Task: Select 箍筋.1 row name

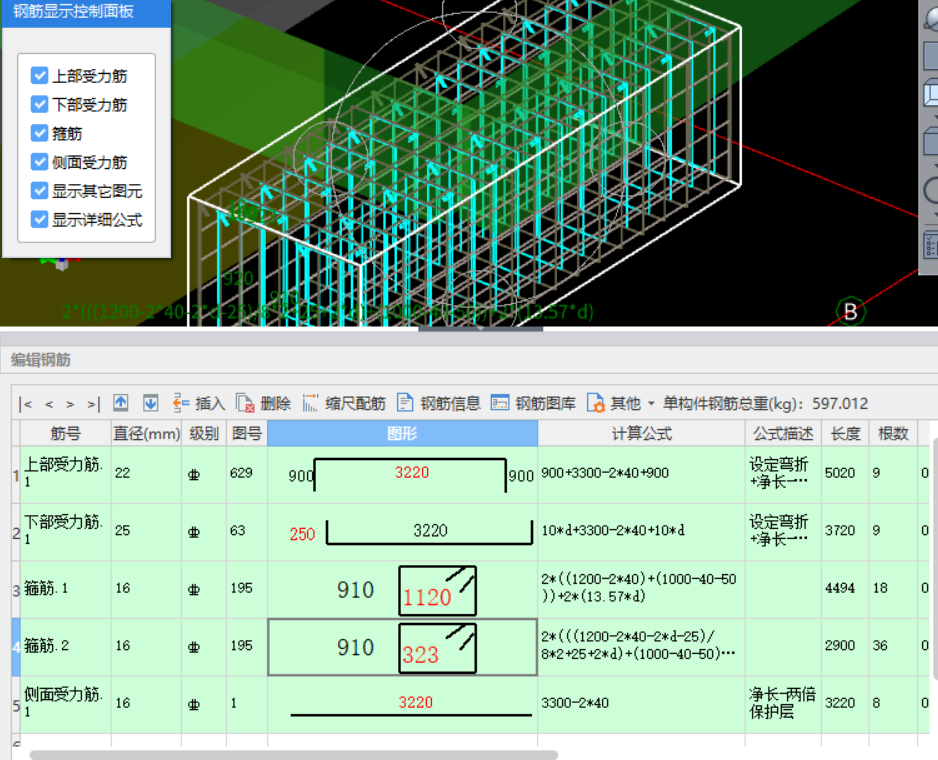Action: [66, 588]
